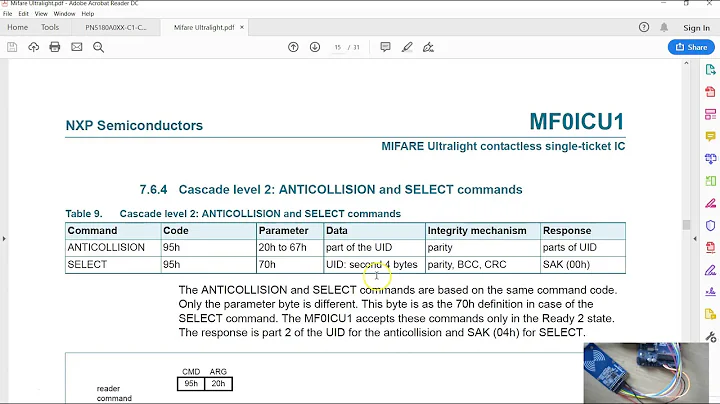
Task: Open Combine Files tool in right pane
Action: (710, 159)
